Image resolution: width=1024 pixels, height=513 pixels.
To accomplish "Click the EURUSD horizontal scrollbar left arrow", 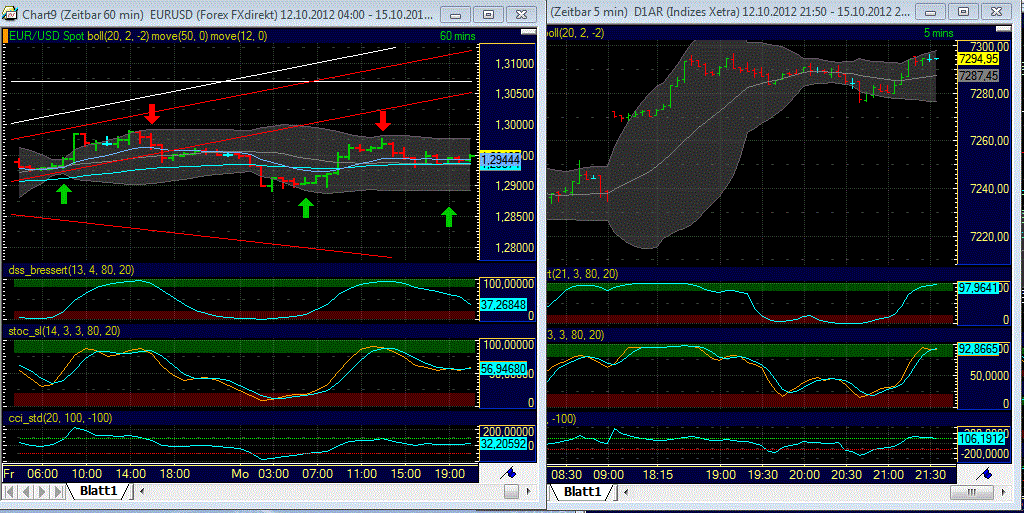I will [142, 491].
